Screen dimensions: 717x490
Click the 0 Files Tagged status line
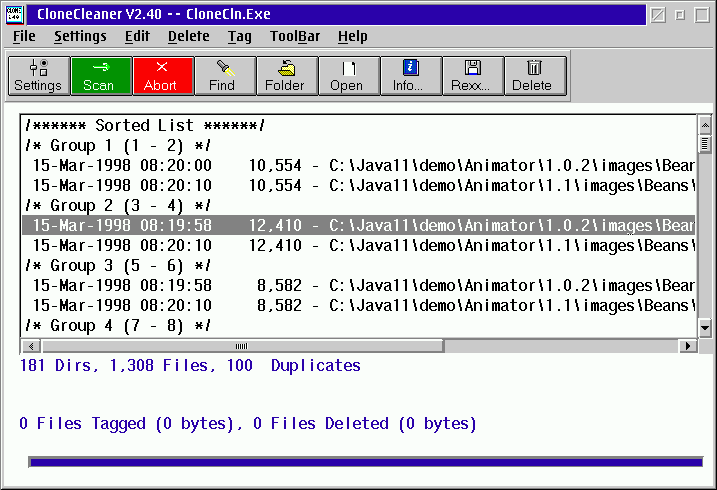(247, 424)
